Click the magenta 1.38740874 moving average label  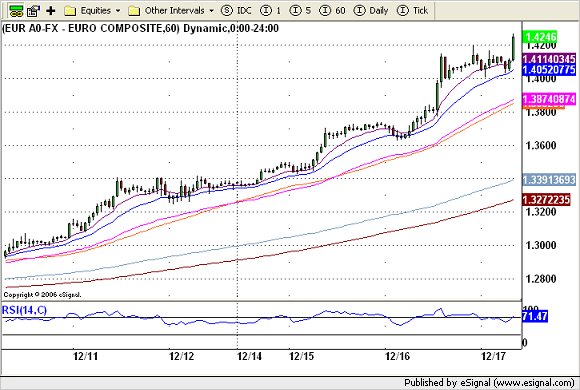tap(549, 99)
